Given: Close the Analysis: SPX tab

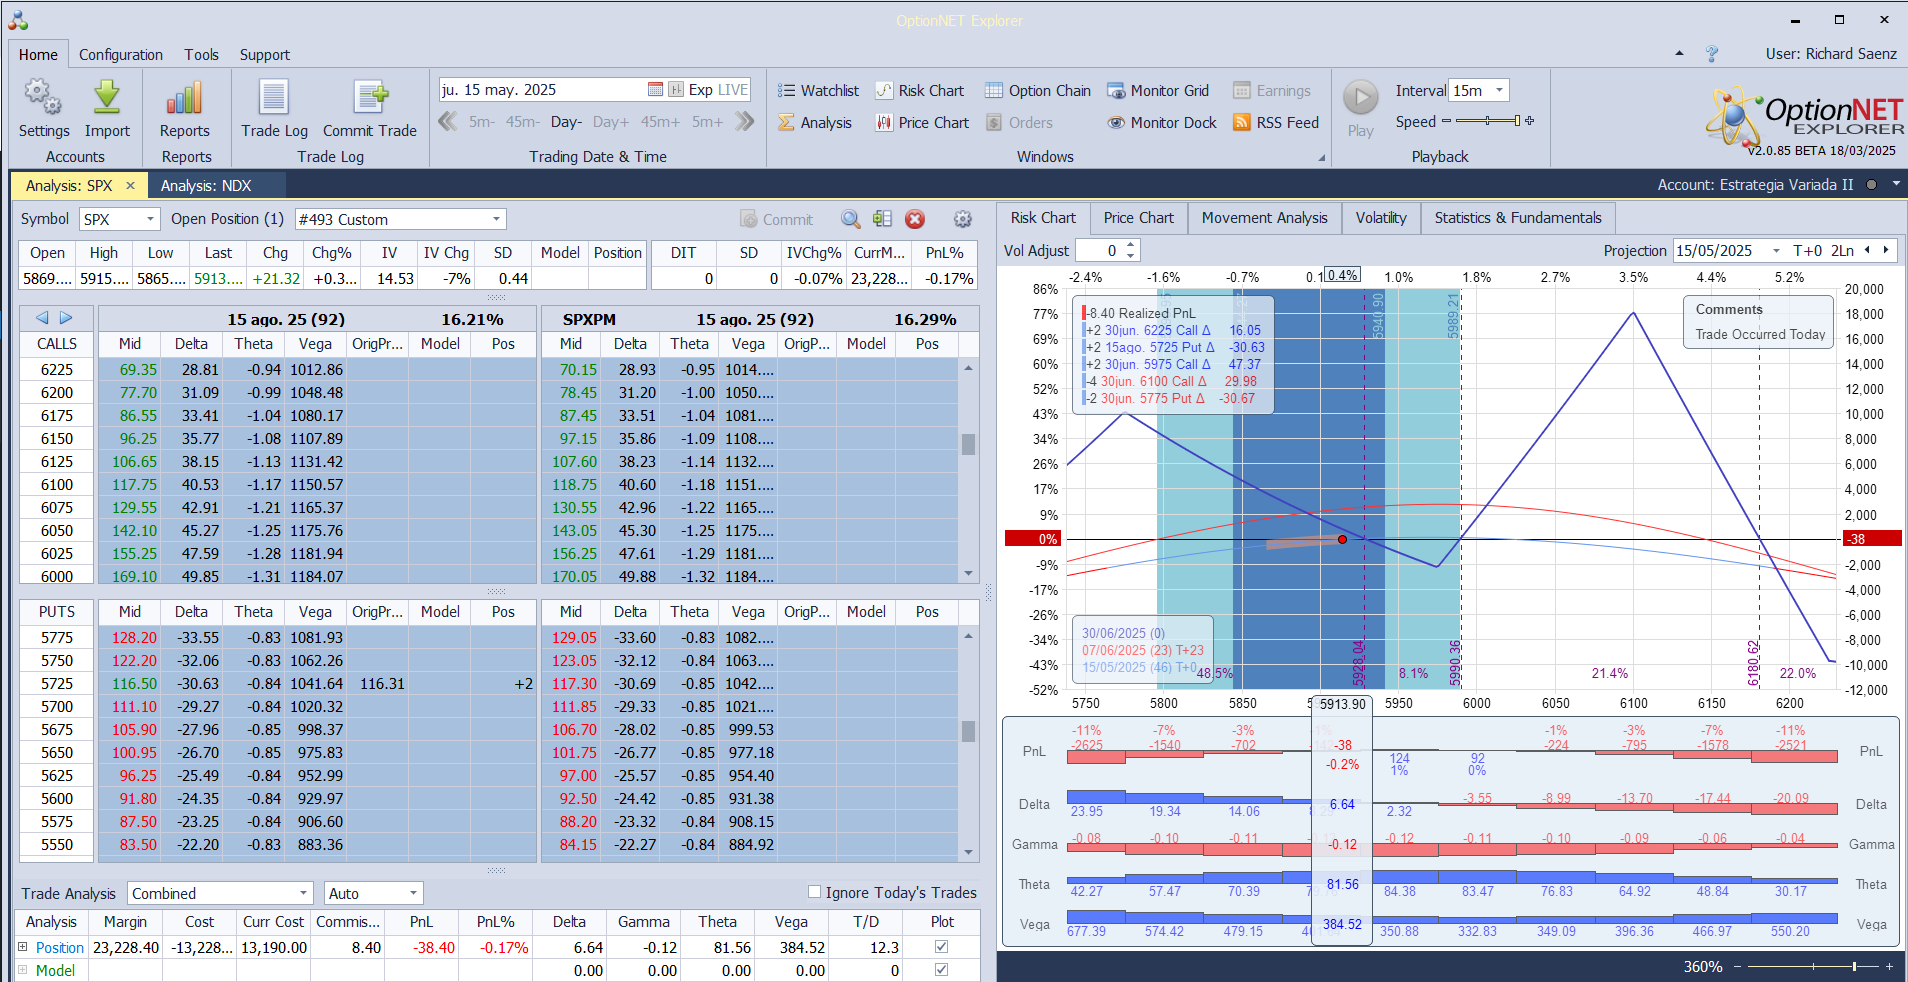Looking at the screenshot, I should tap(130, 185).
